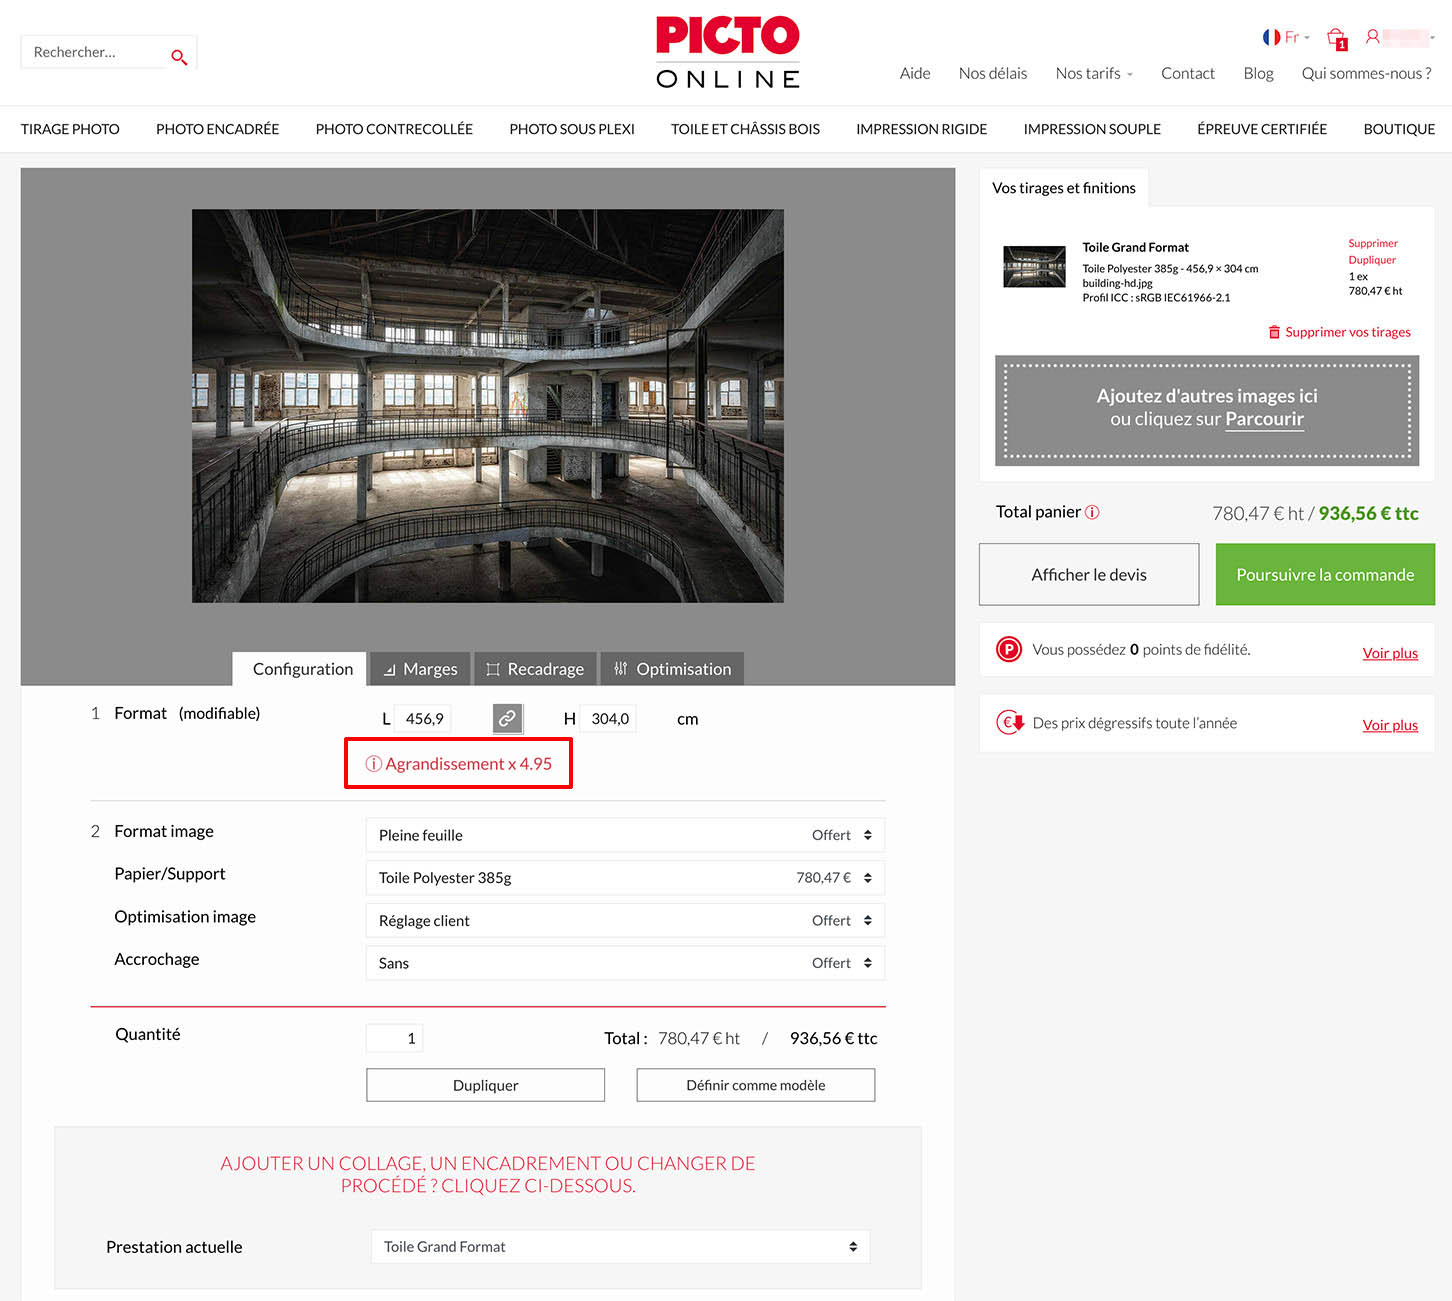Click the Total panier info icon
This screenshot has width=1452, height=1301.
[1092, 512]
